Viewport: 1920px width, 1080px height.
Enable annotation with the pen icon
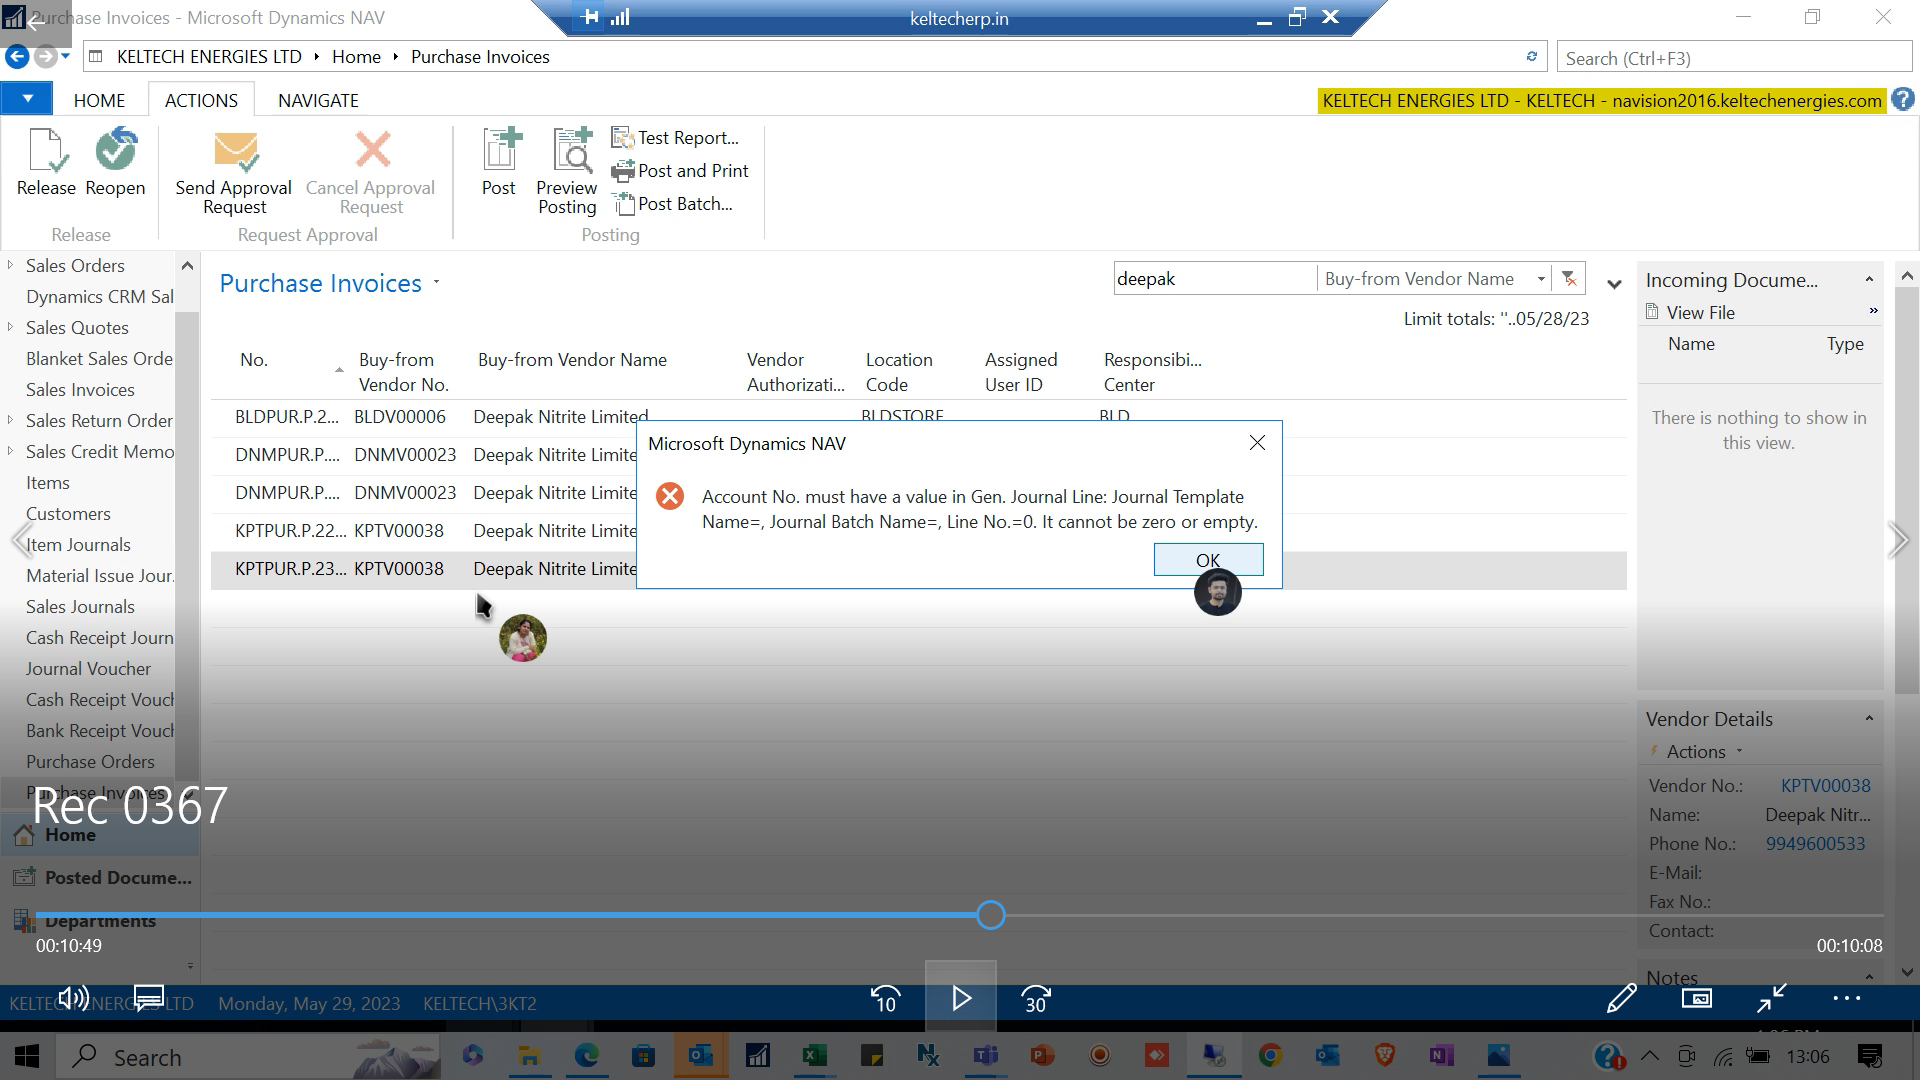(x=1620, y=998)
